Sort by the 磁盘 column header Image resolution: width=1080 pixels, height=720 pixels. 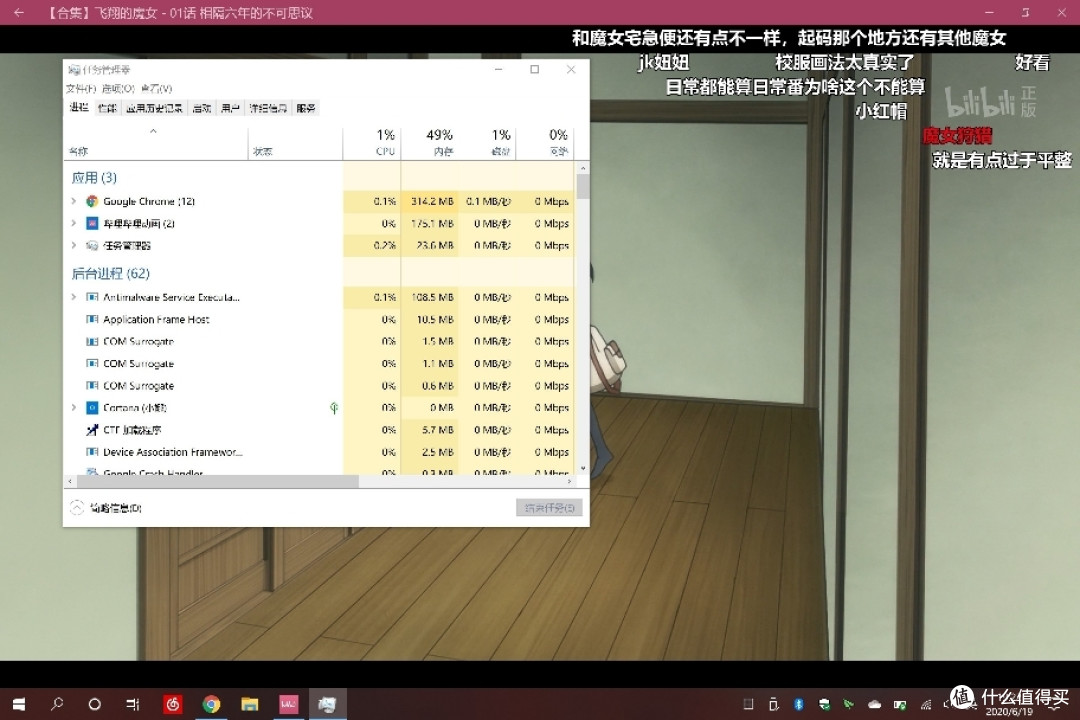487,143
